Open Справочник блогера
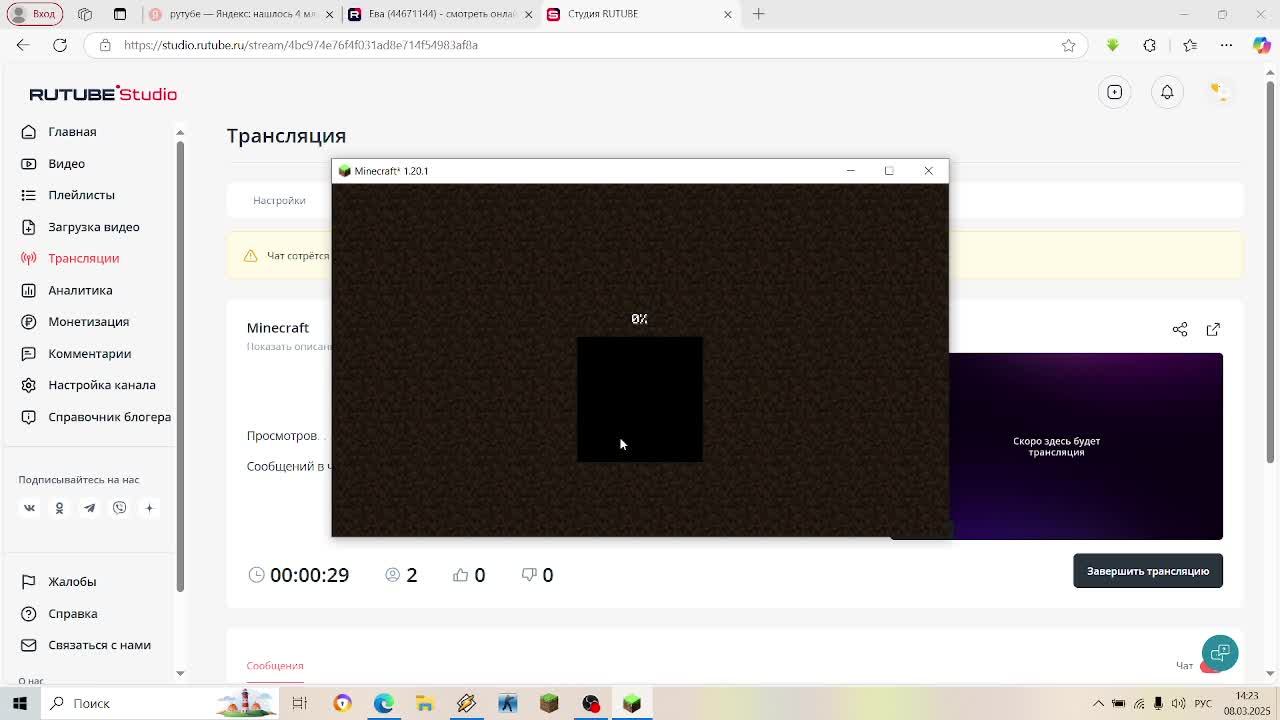1280x720 pixels. [109, 417]
